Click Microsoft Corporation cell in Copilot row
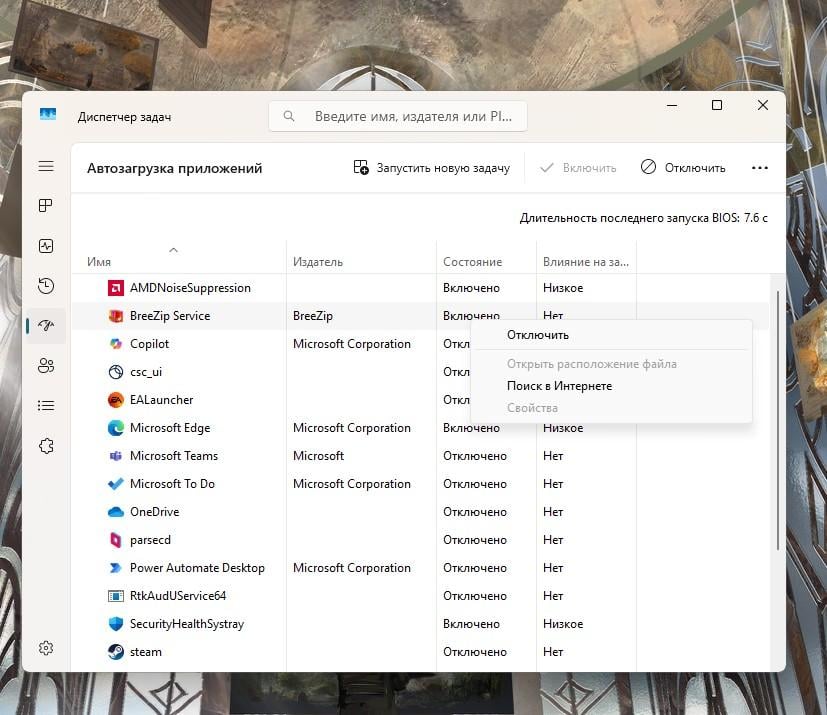 [352, 344]
